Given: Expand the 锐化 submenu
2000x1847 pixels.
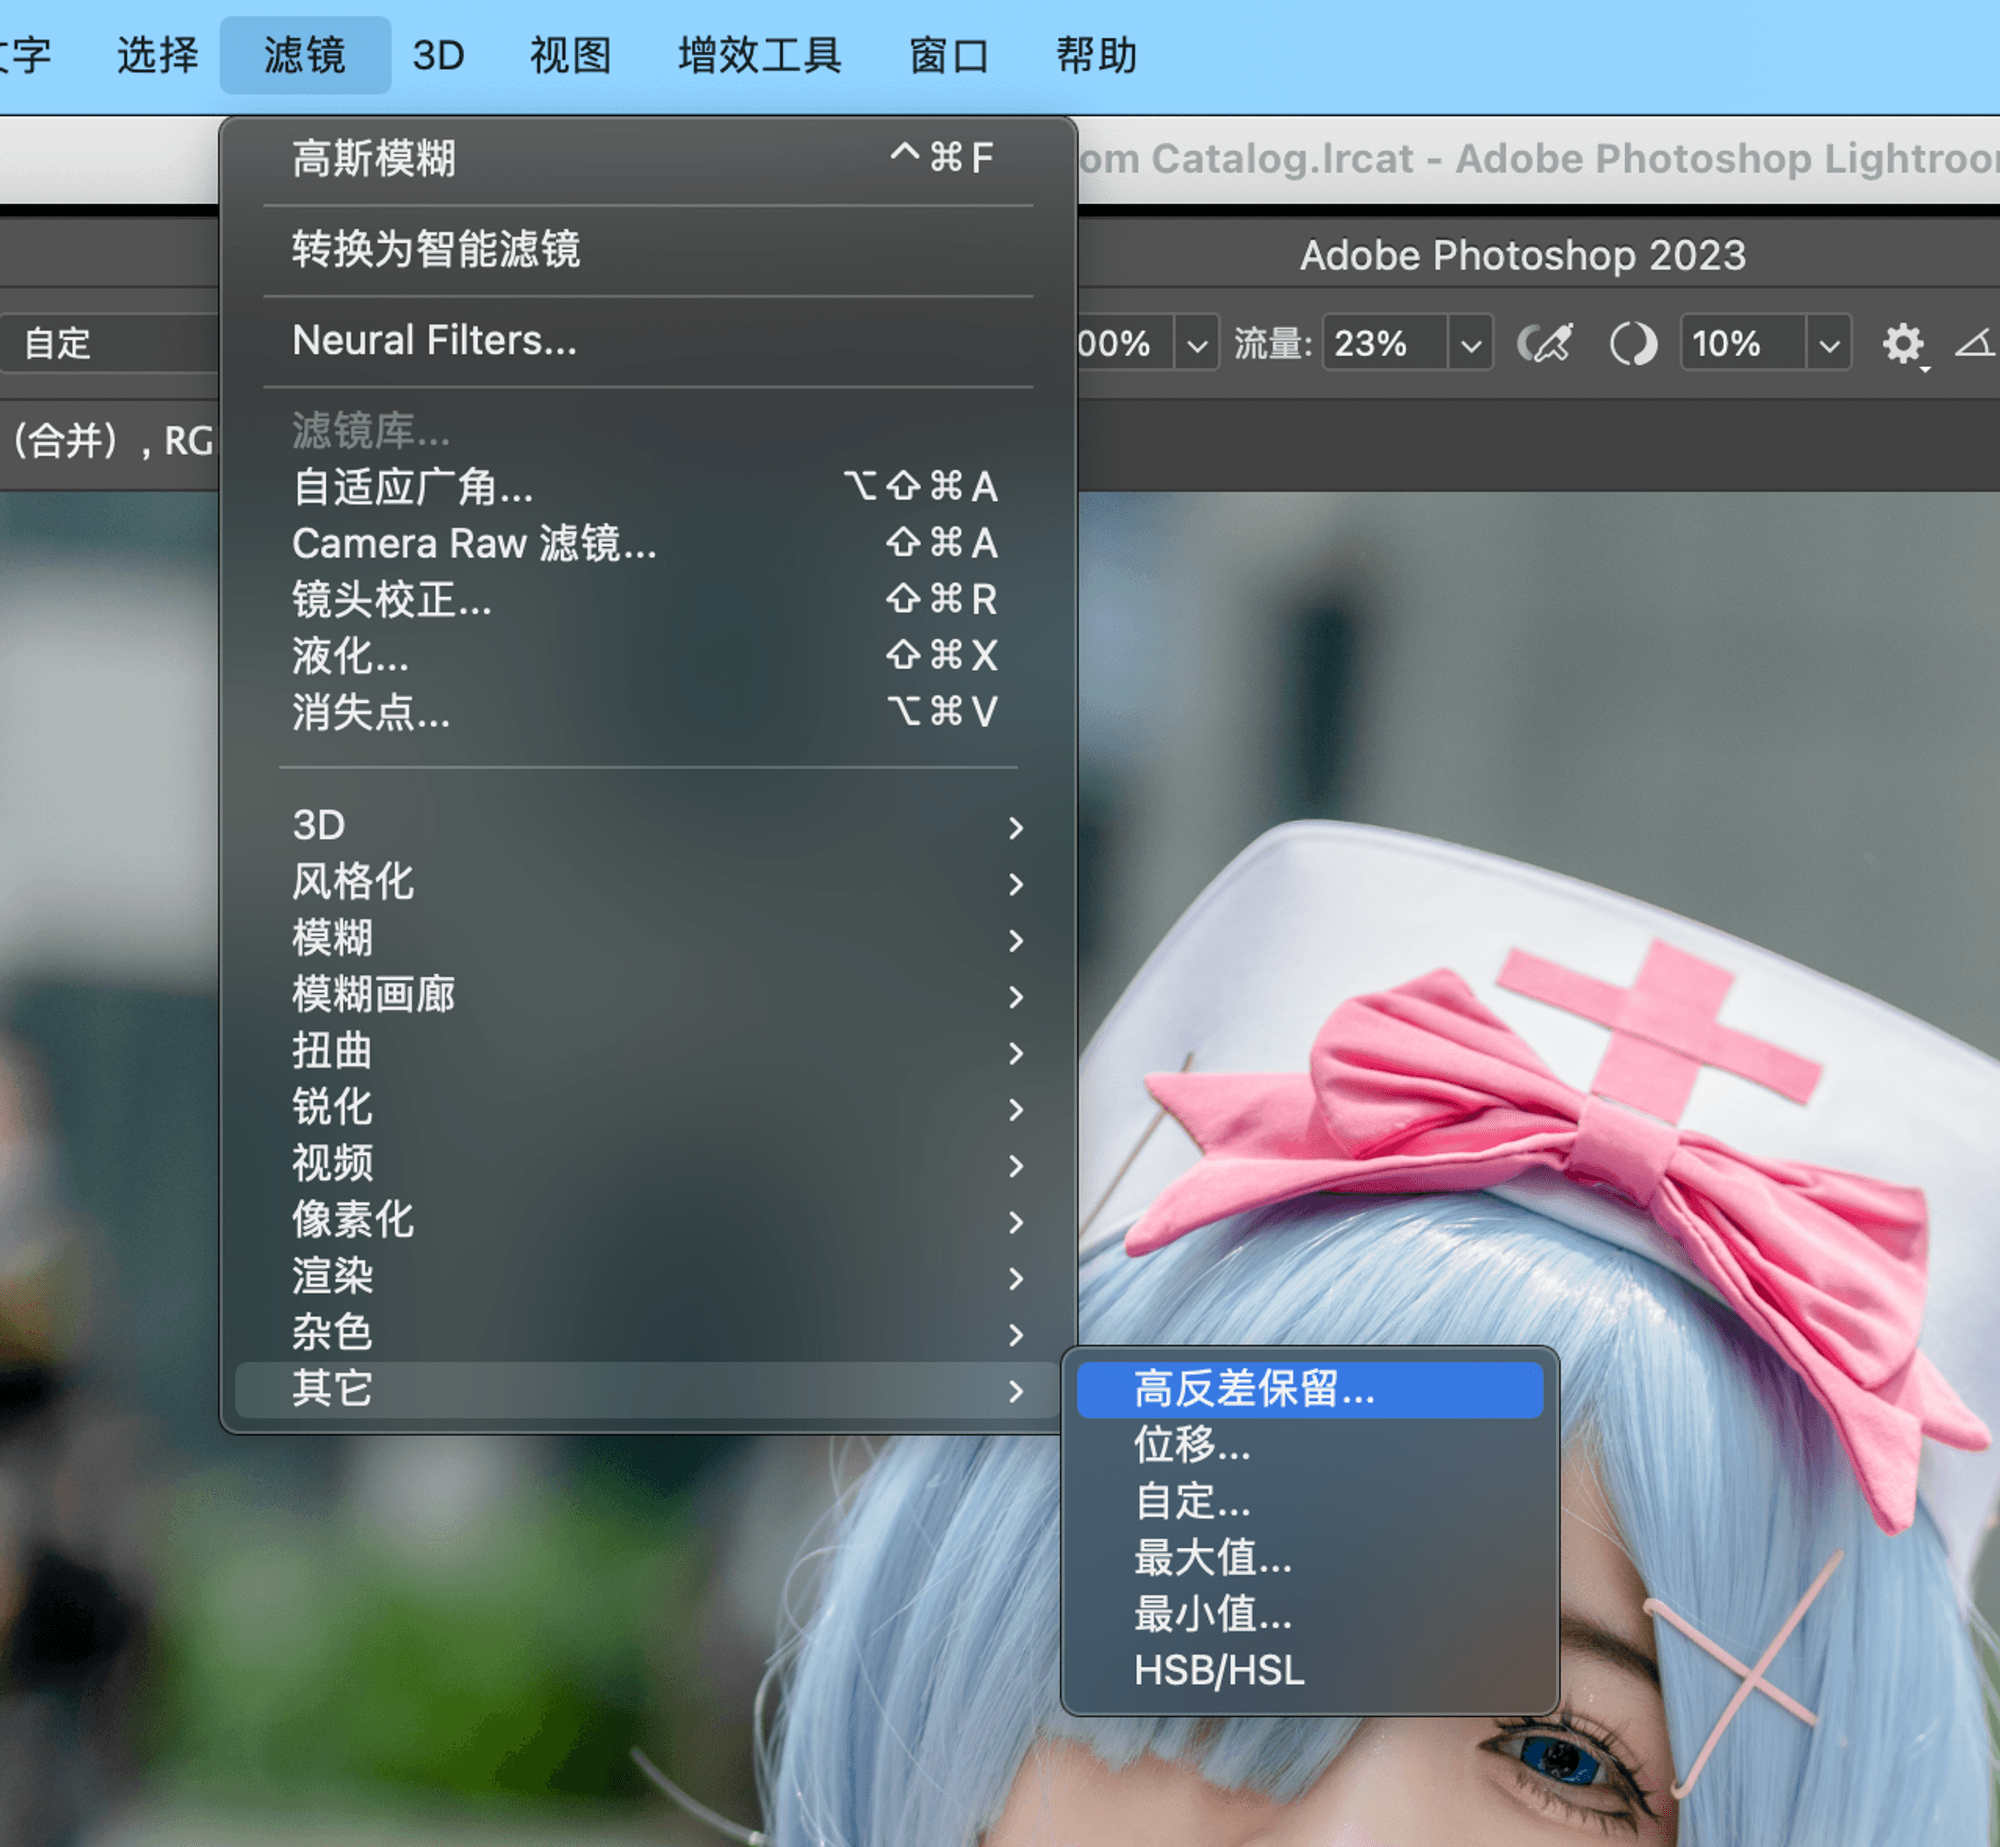Looking at the screenshot, I should pos(647,1107).
